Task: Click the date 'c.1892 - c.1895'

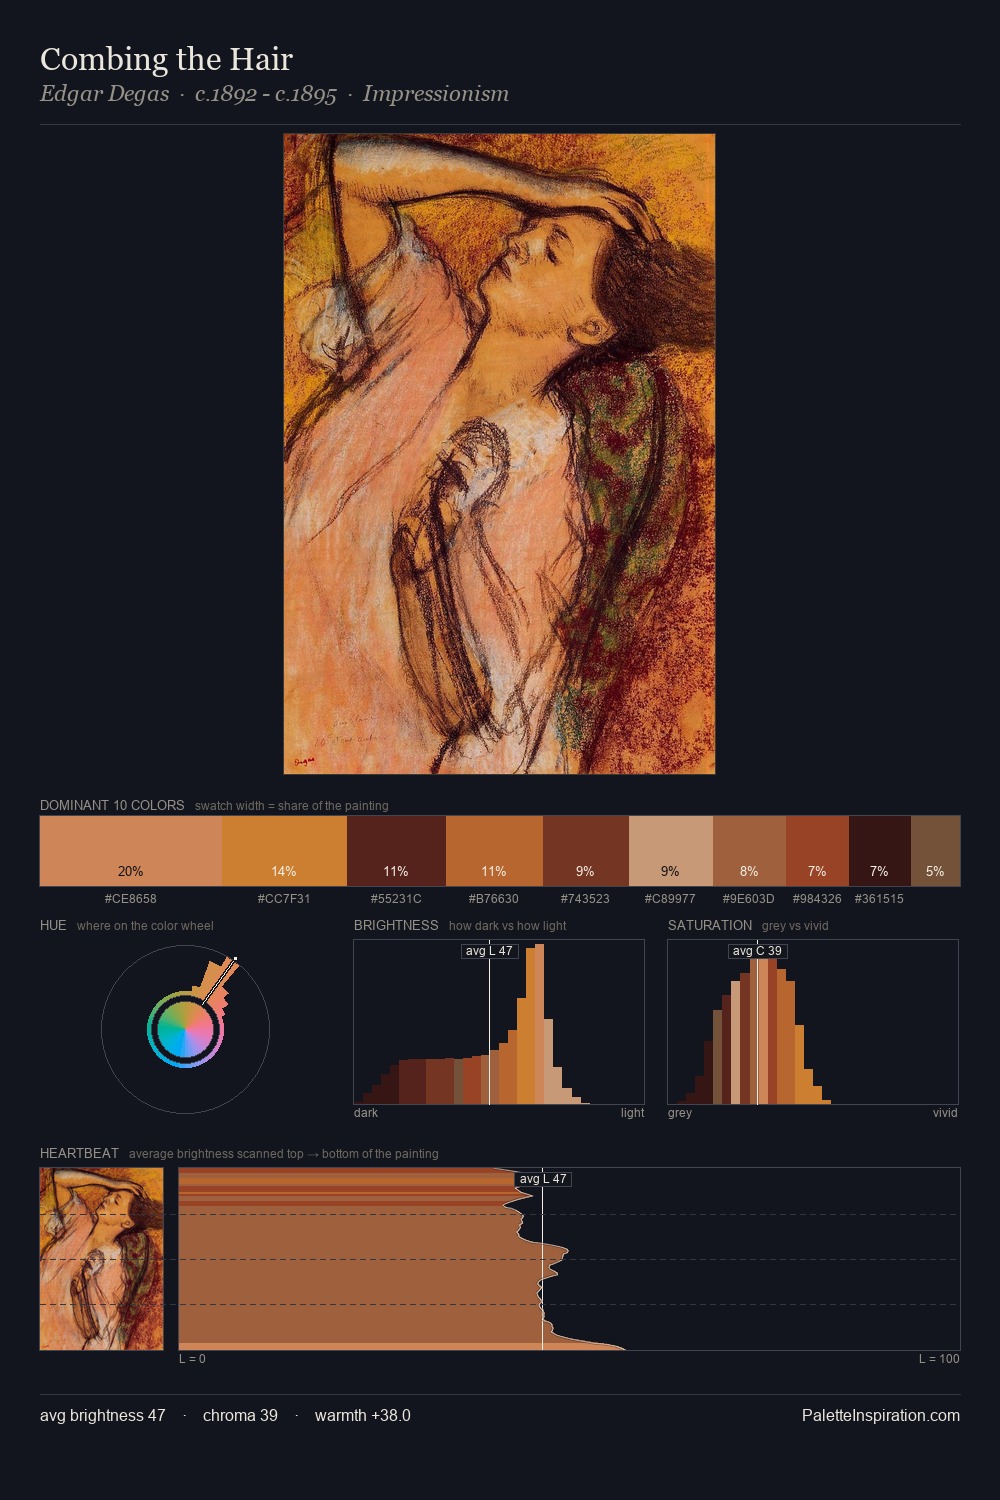Action: point(266,94)
